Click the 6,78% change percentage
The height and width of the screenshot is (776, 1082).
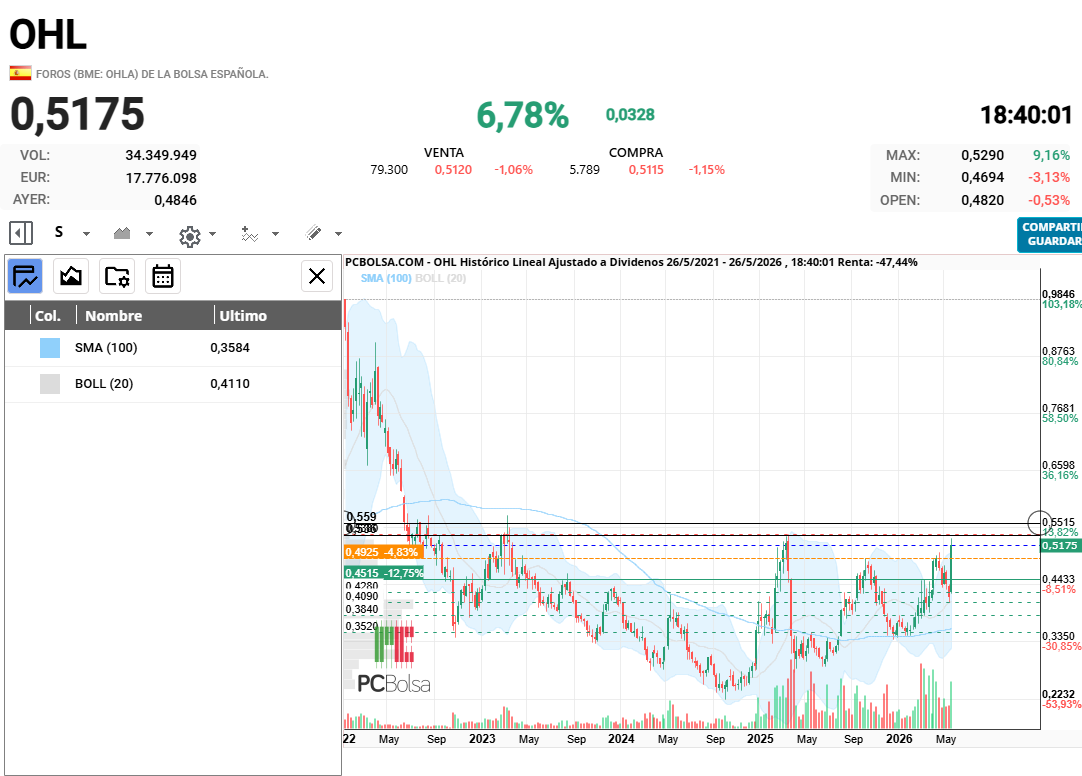pos(522,115)
